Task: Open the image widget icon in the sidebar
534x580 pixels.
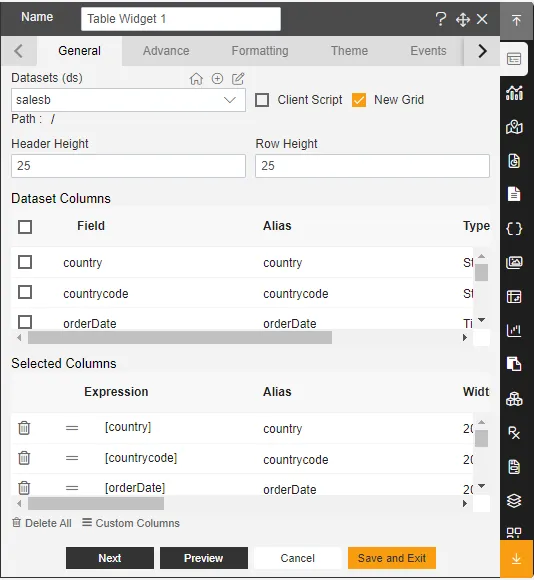Action: click(514, 263)
